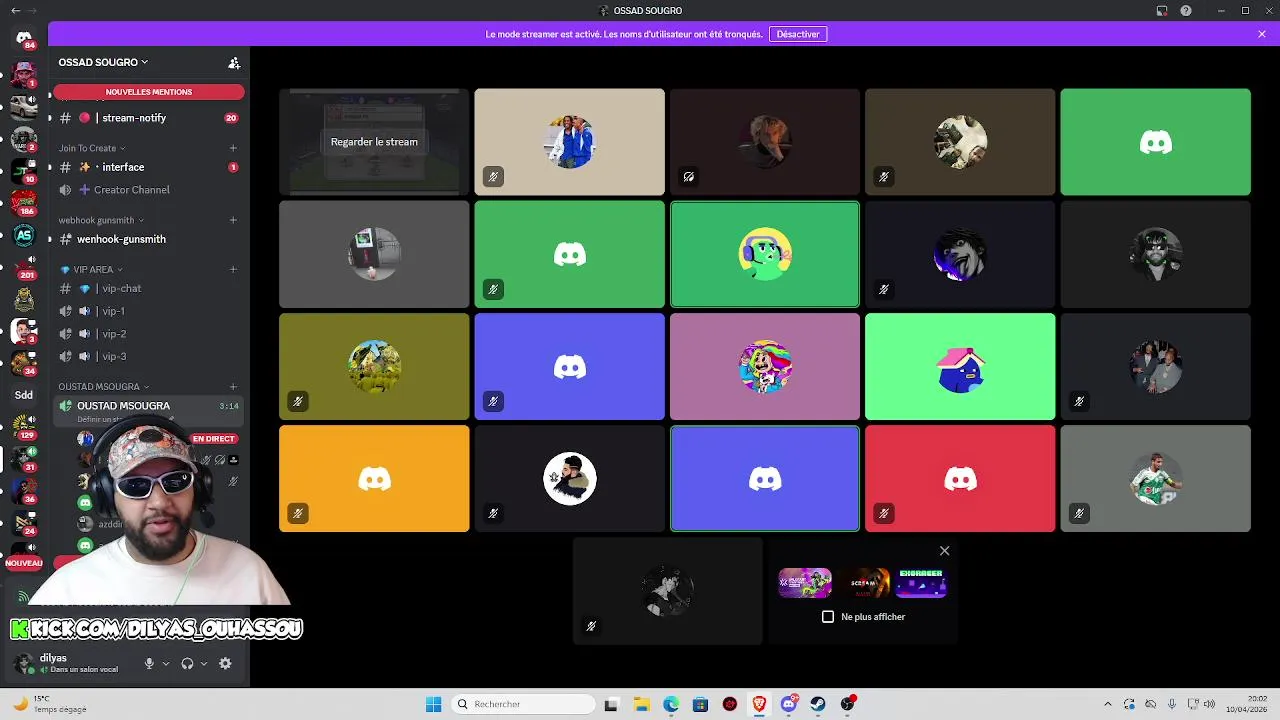The image size is (1280, 720).
Task: Check the Ne plus afficher checkbox
Action: point(828,617)
